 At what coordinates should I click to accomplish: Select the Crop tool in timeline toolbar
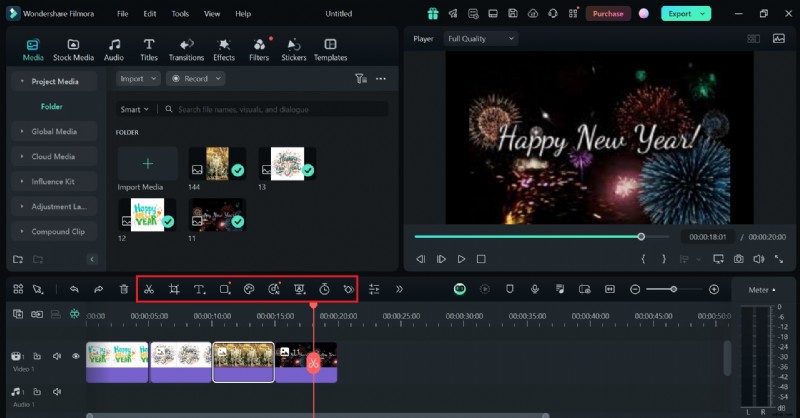[x=174, y=289]
